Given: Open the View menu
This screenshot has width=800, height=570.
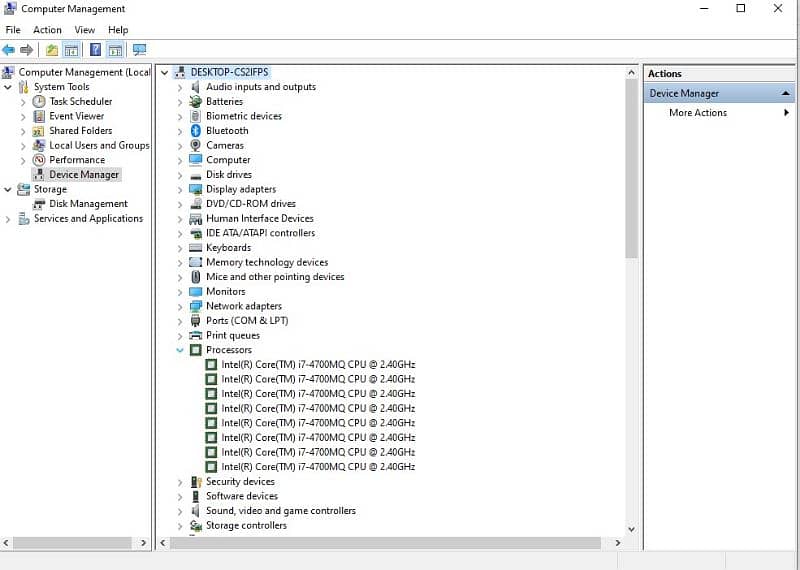Looking at the screenshot, I should click(84, 30).
